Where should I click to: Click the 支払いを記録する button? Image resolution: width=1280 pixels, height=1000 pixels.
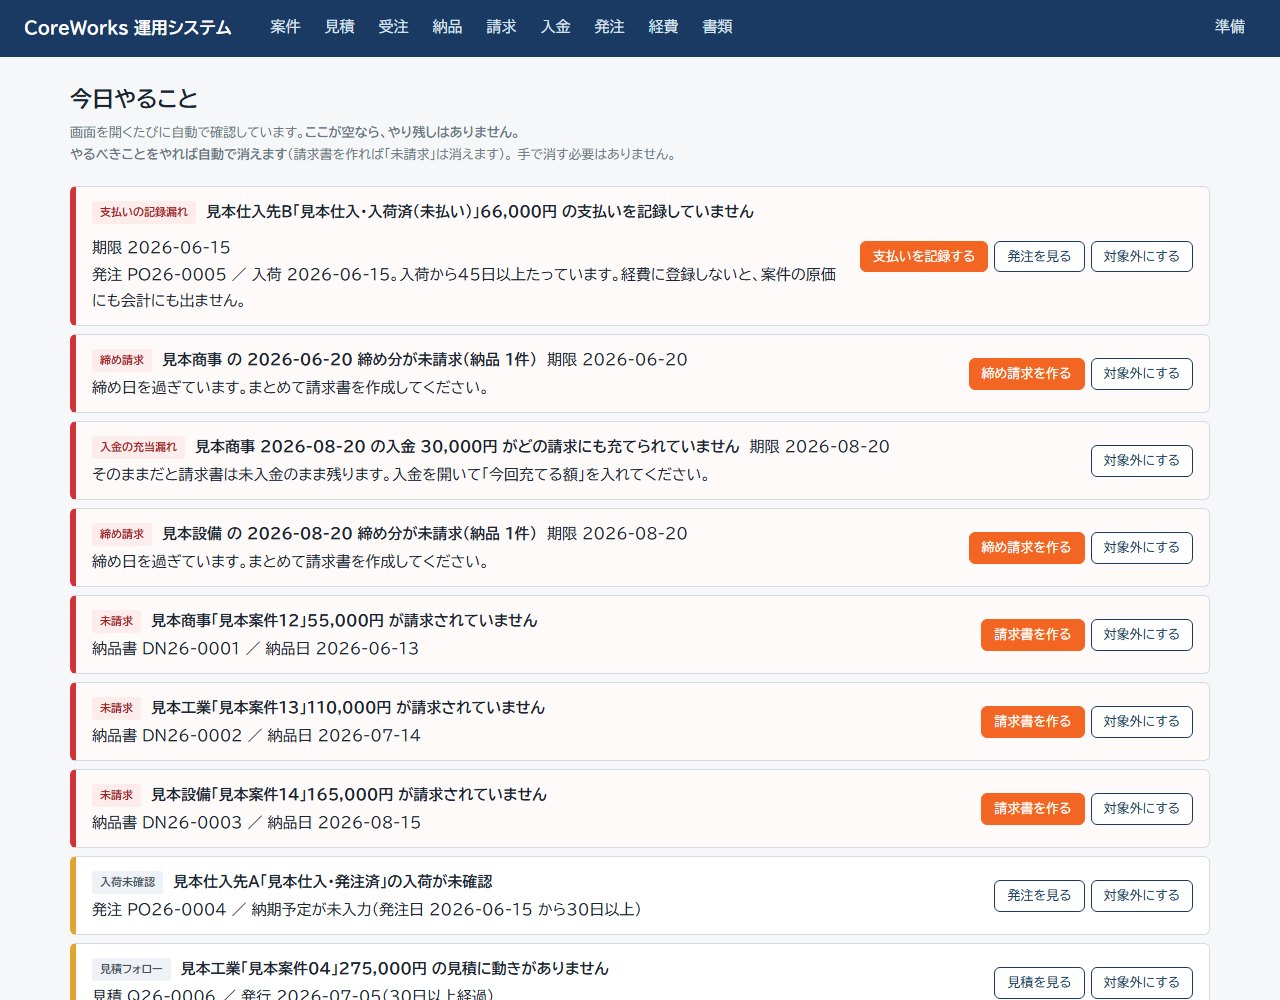(x=924, y=257)
